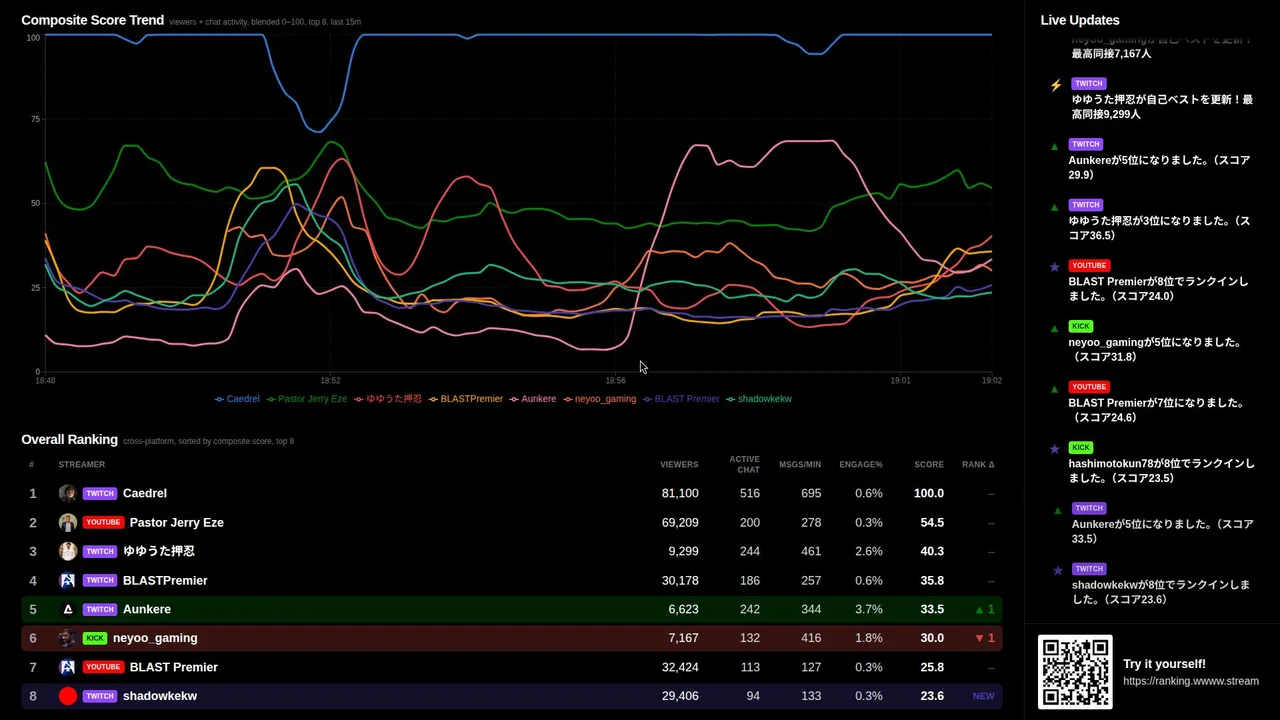Click Caedrel's avatar in the ranking table

pyautogui.click(x=67, y=493)
